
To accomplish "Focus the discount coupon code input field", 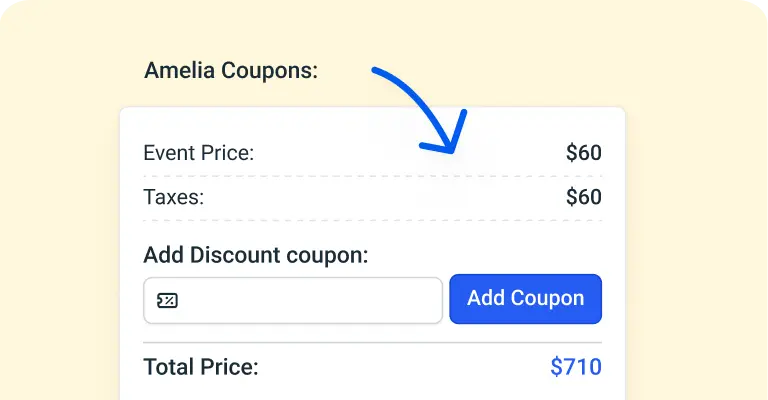I will (293, 300).
